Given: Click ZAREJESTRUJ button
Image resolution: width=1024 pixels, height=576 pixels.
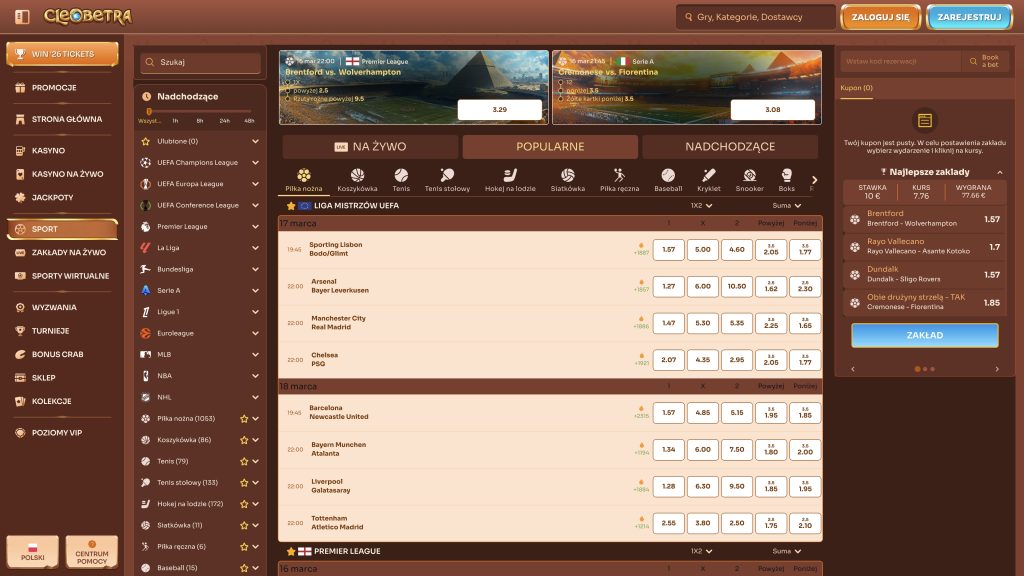Looking at the screenshot, I should point(969,17).
